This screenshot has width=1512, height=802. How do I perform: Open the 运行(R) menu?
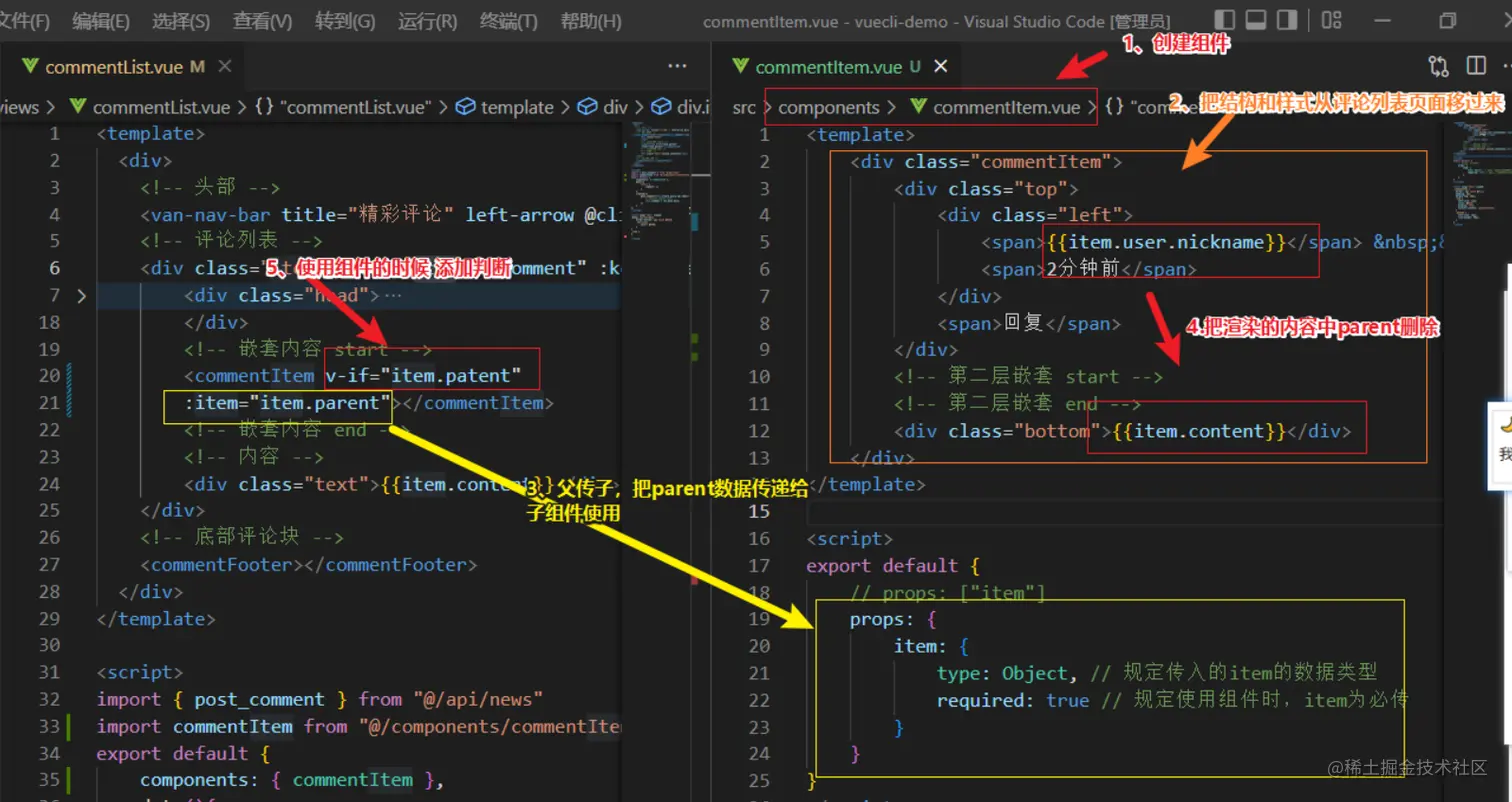[x=427, y=21]
